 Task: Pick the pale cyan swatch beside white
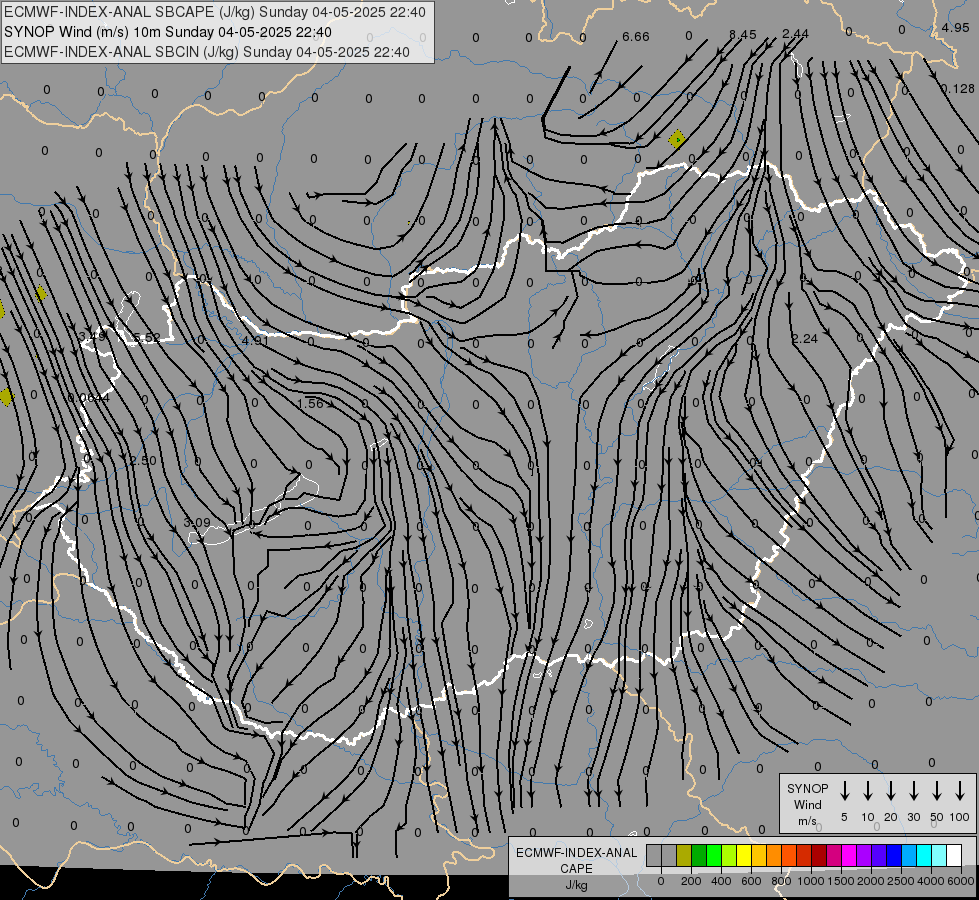(938, 855)
